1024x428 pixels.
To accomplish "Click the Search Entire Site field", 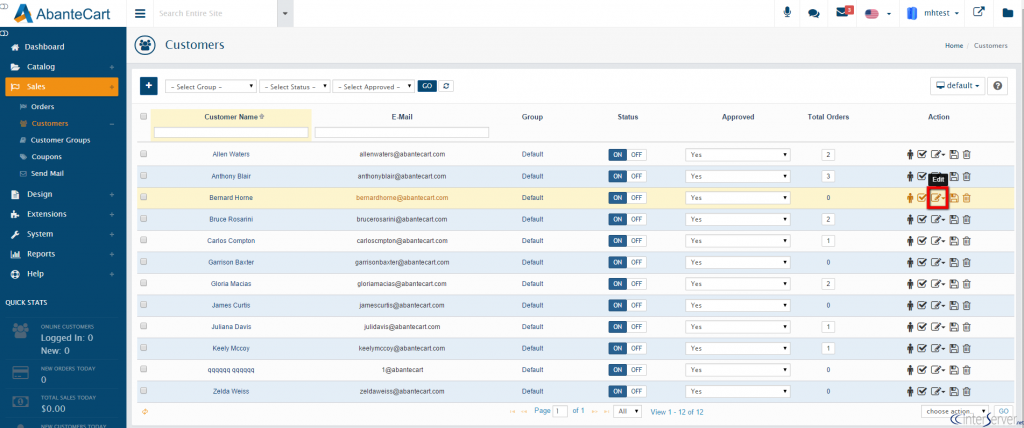I will click(216, 13).
